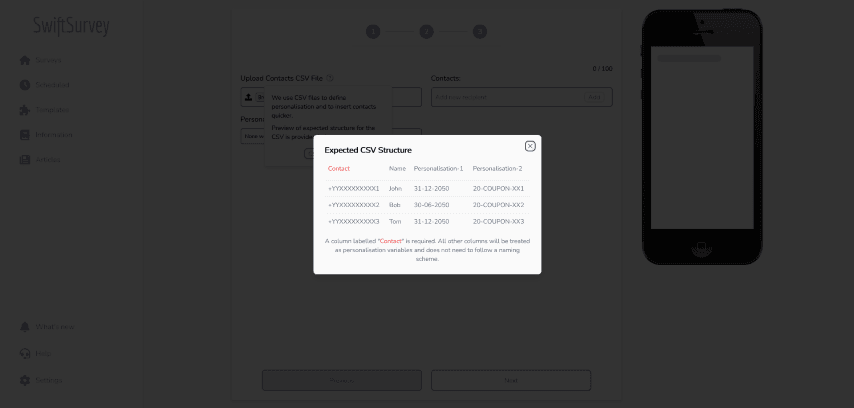This screenshot has height=408, width=854.
Task: Open Help via the headset icon
Action: click(25, 353)
